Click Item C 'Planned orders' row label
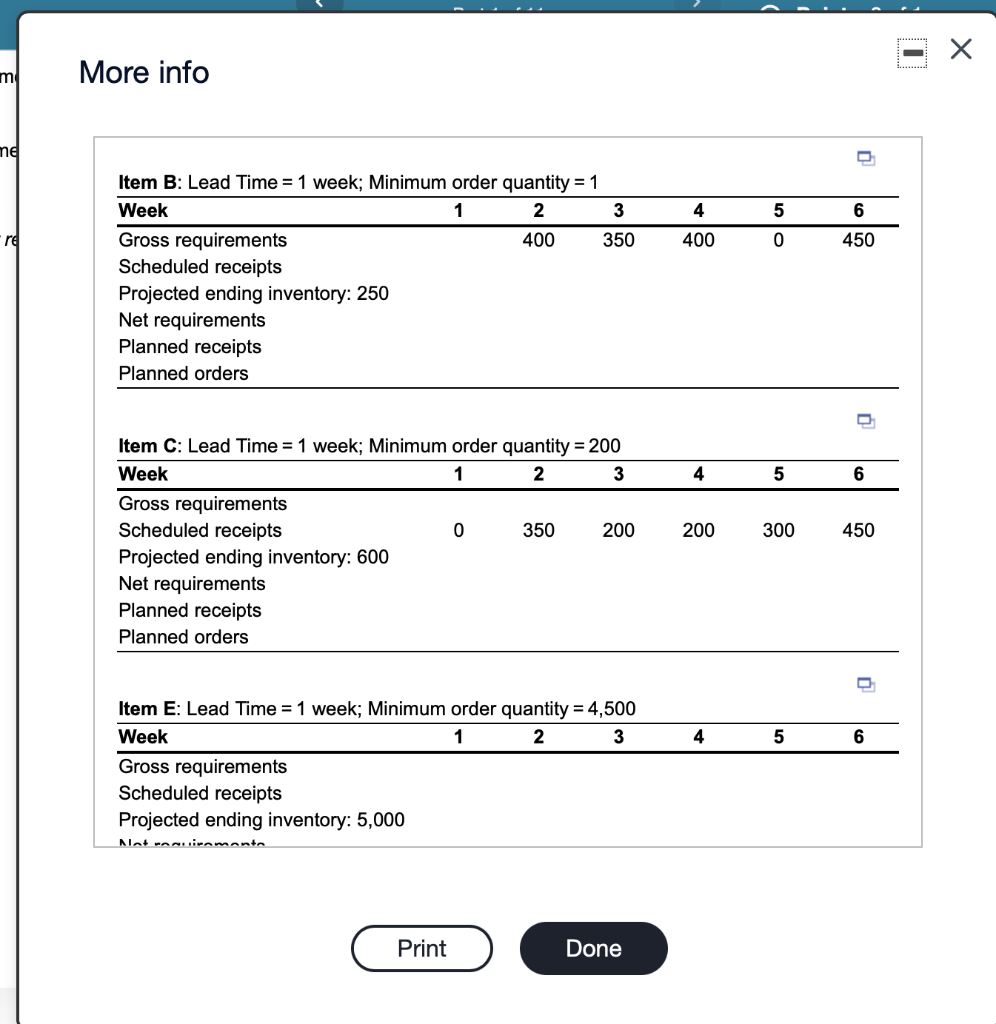The image size is (996, 1024). tap(184, 637)
